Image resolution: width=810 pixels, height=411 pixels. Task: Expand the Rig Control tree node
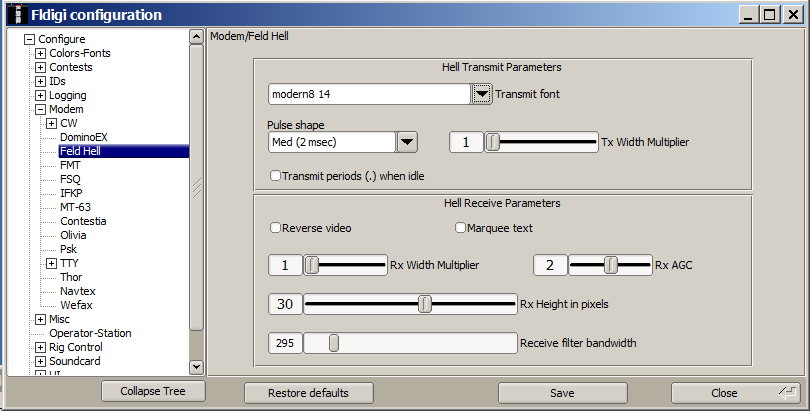40,347
